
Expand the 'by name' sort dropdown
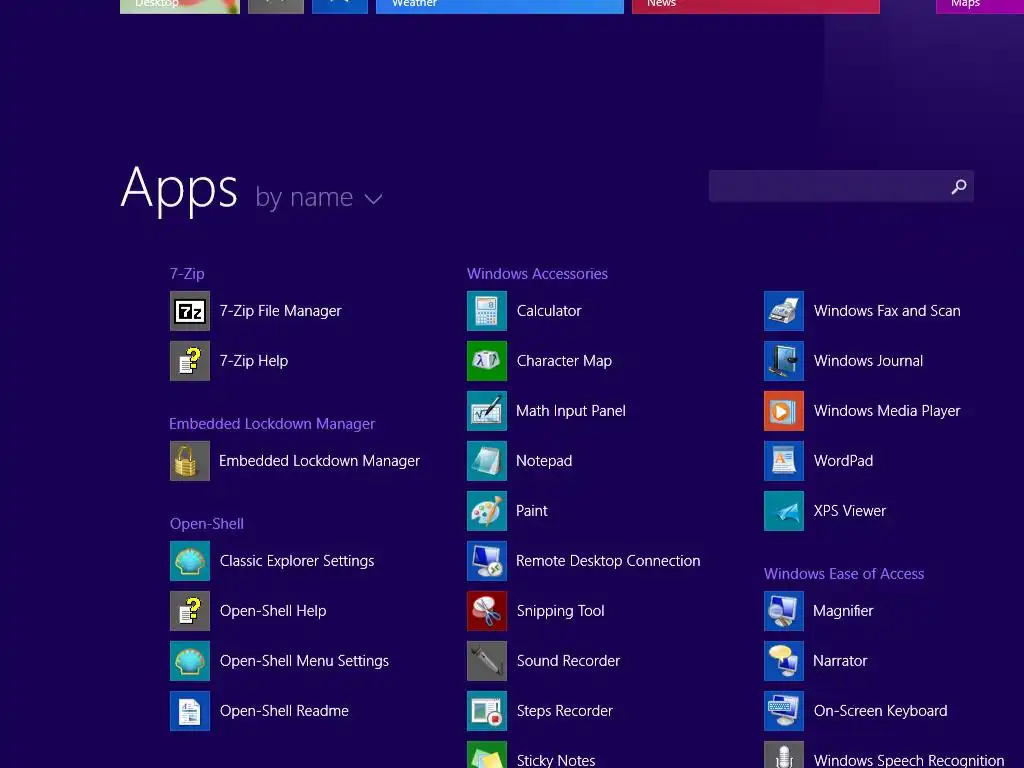point(319,197)
